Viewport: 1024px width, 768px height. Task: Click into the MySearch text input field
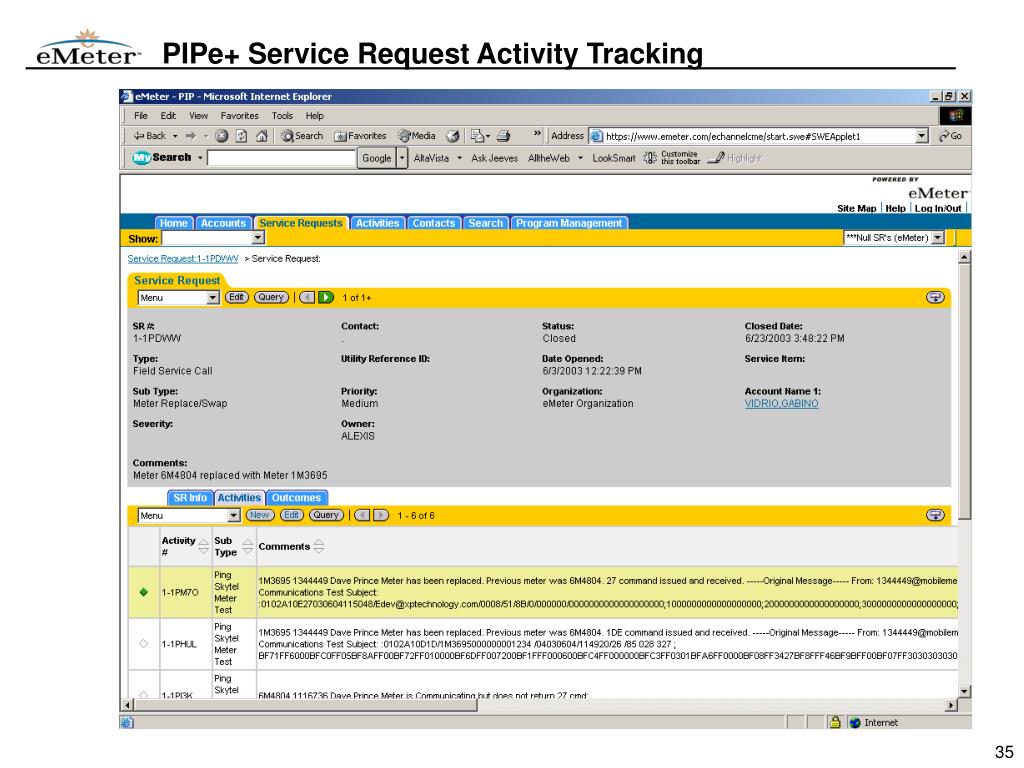pos(281,157)
